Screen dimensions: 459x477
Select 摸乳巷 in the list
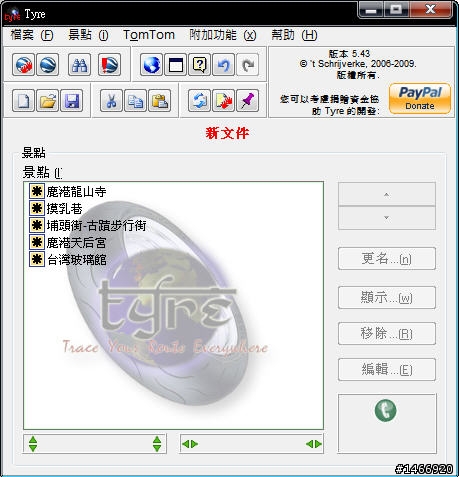pos(64,208)
